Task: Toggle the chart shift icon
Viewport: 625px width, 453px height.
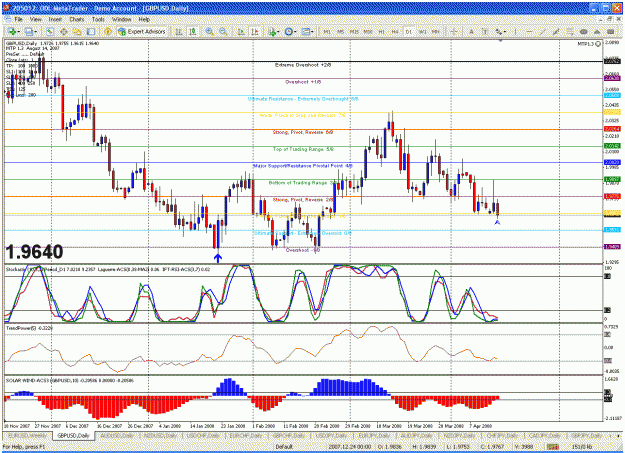Action: pyautogui.click(x=255, y=32)
